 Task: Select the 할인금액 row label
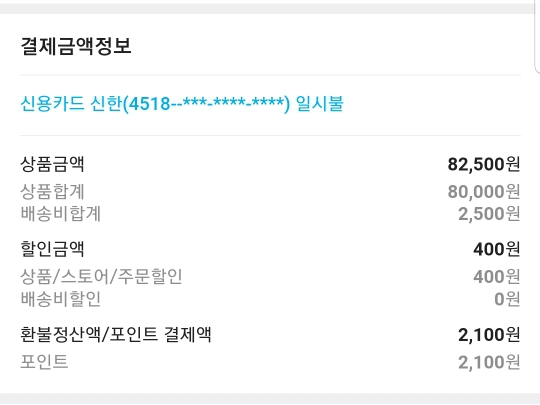(x=52, y=249)
